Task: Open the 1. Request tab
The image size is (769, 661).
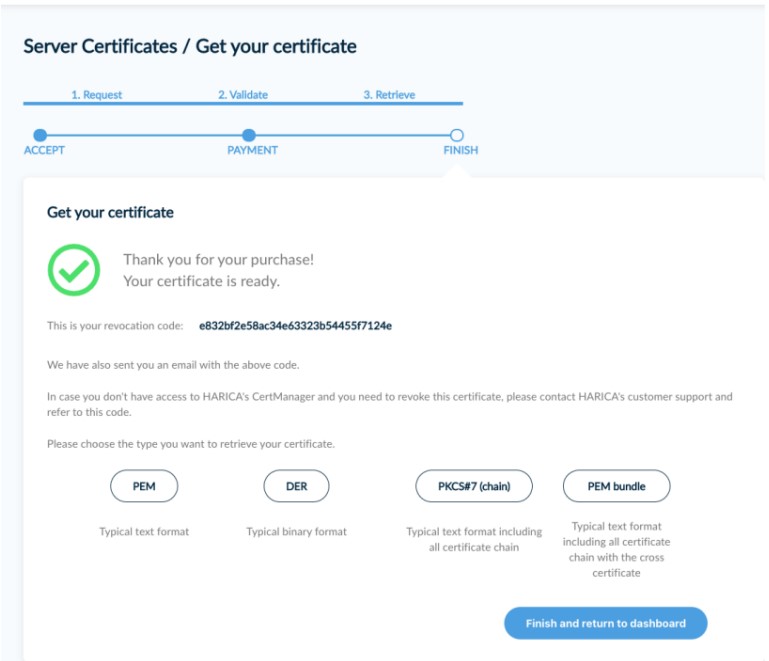Action: click(97, 95)
